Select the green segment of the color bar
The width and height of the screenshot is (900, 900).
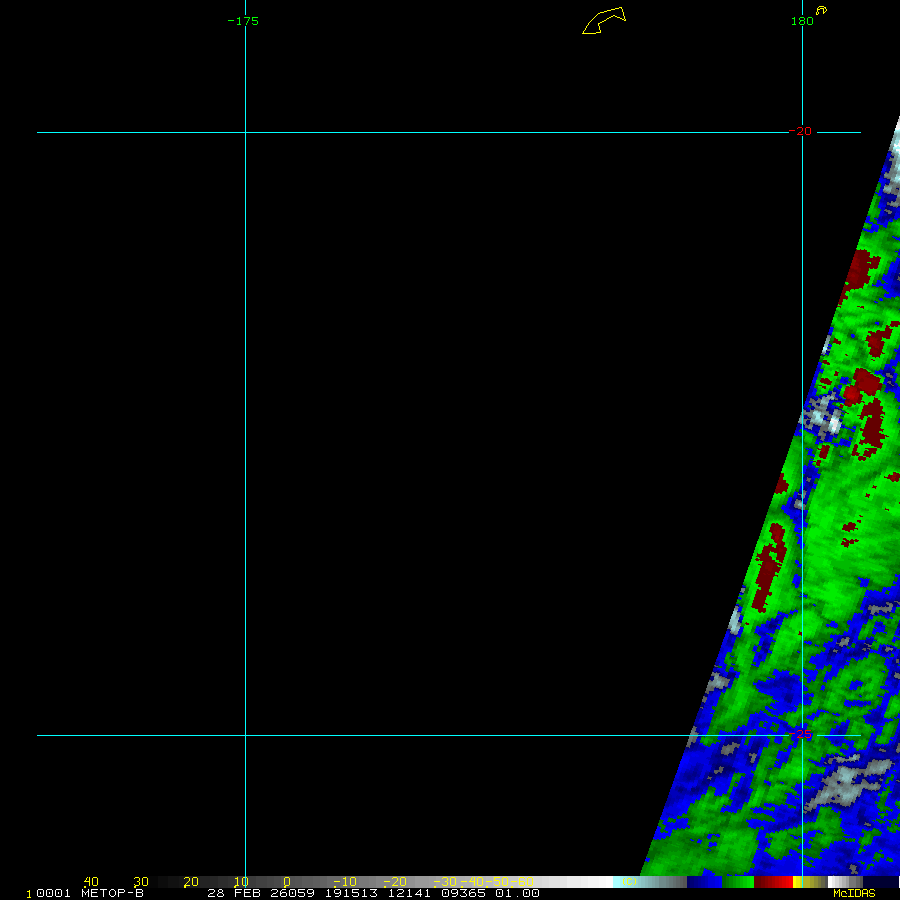click(738, 882)
